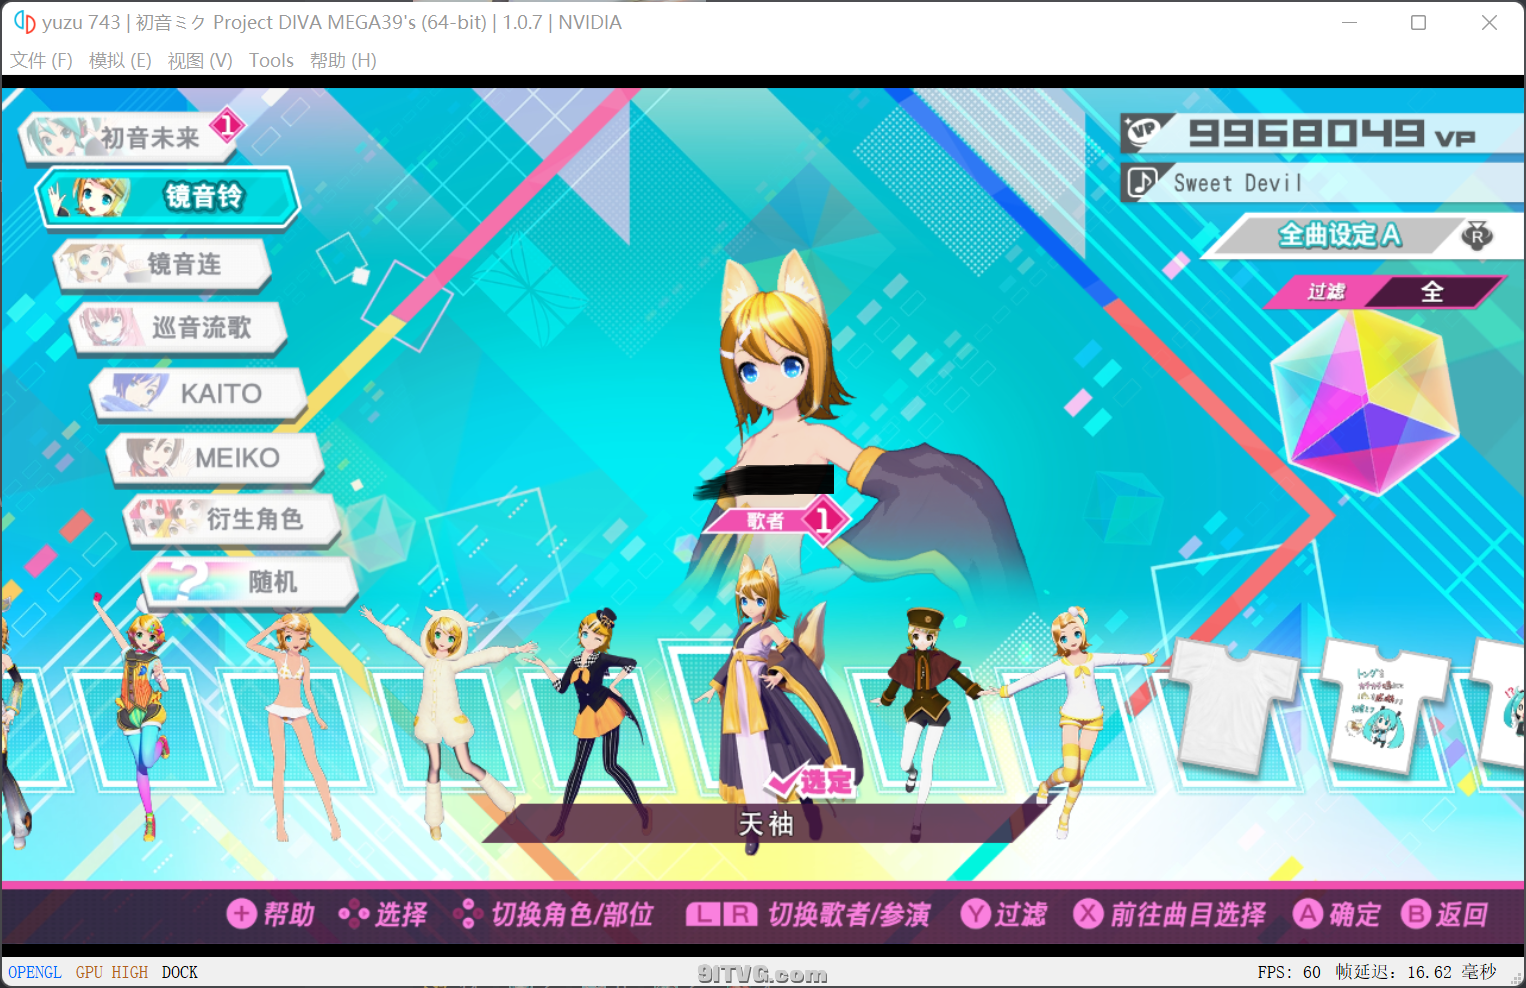Screen dimensions: 1526x988
Task: Click the X 前往曲目选择 icon
Action: pyautogui.click(x=1088, y=913)
